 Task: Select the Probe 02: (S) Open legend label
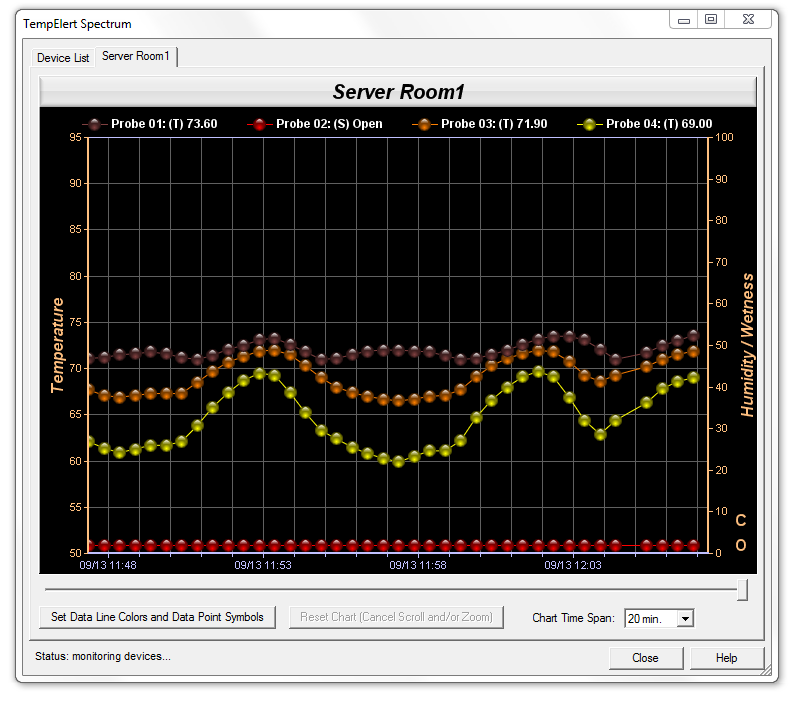pyautogui.click(x=329, y=124)
